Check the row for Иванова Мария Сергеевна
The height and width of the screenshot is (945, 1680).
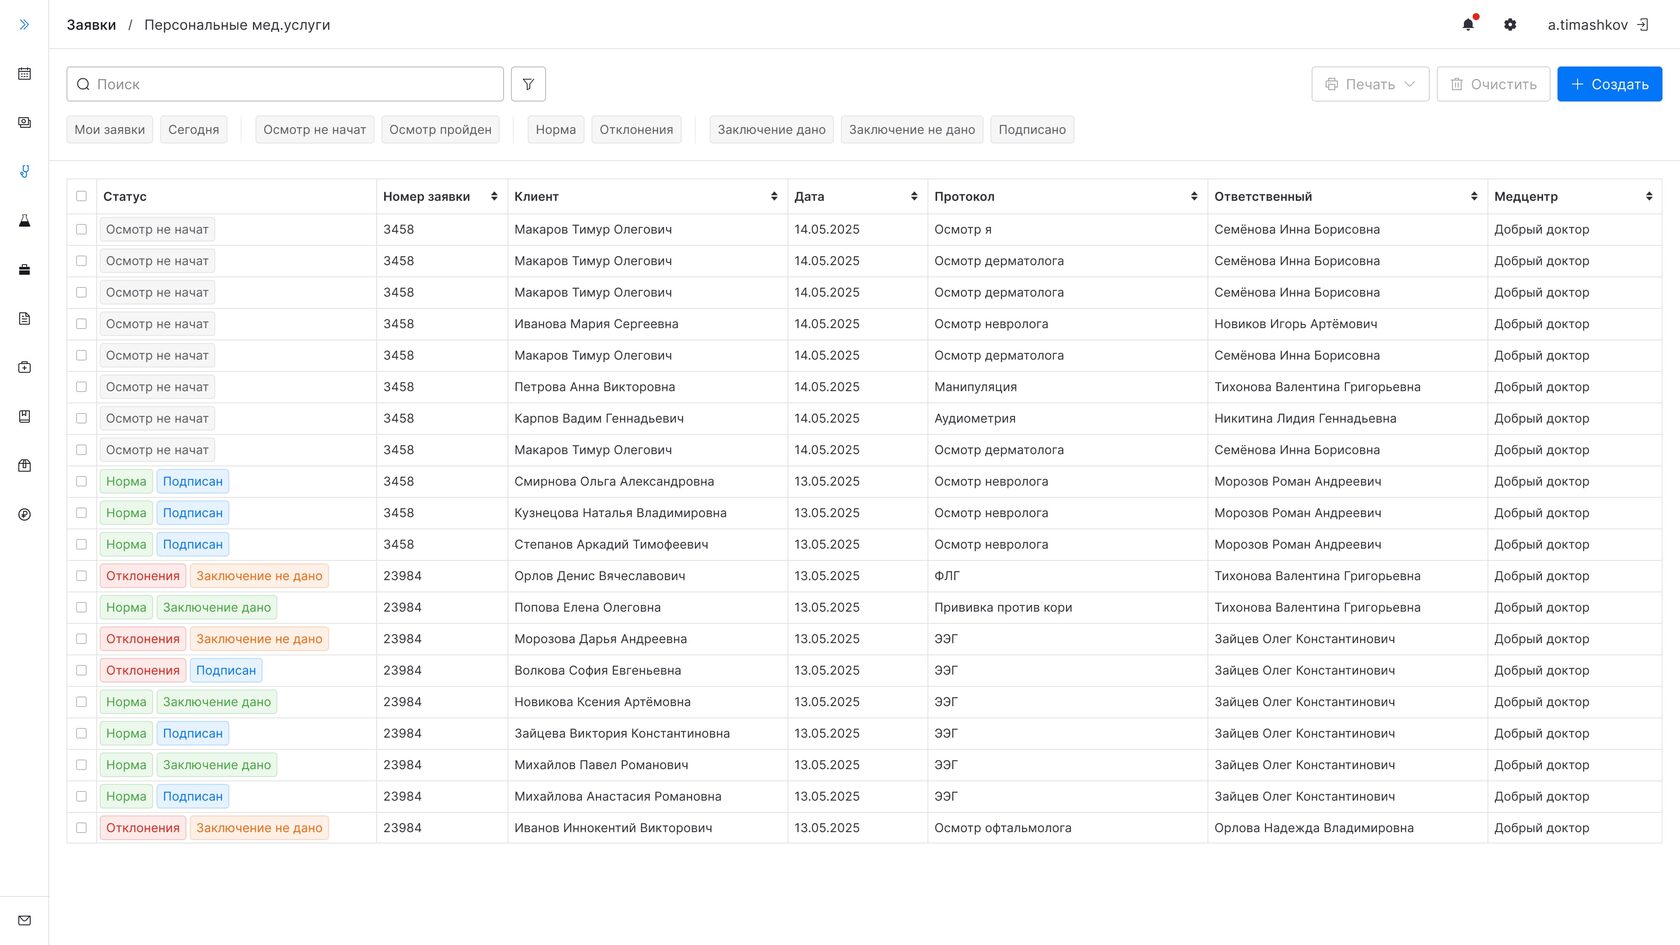[82, 324]
